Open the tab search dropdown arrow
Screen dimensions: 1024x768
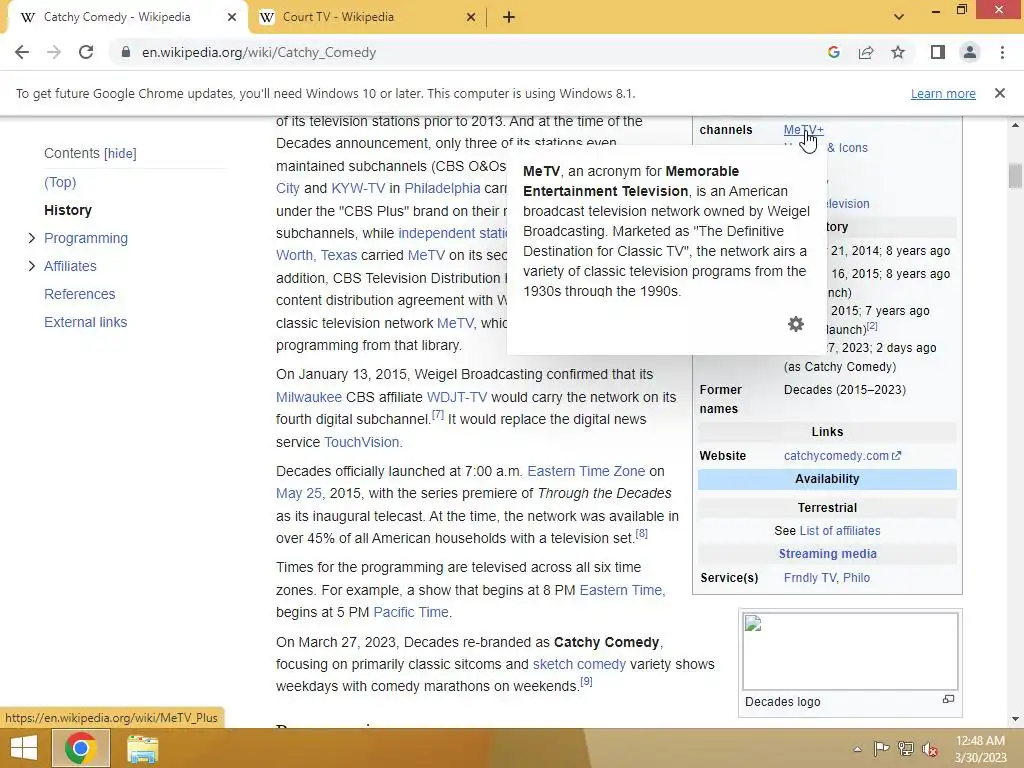click(899, 17)
